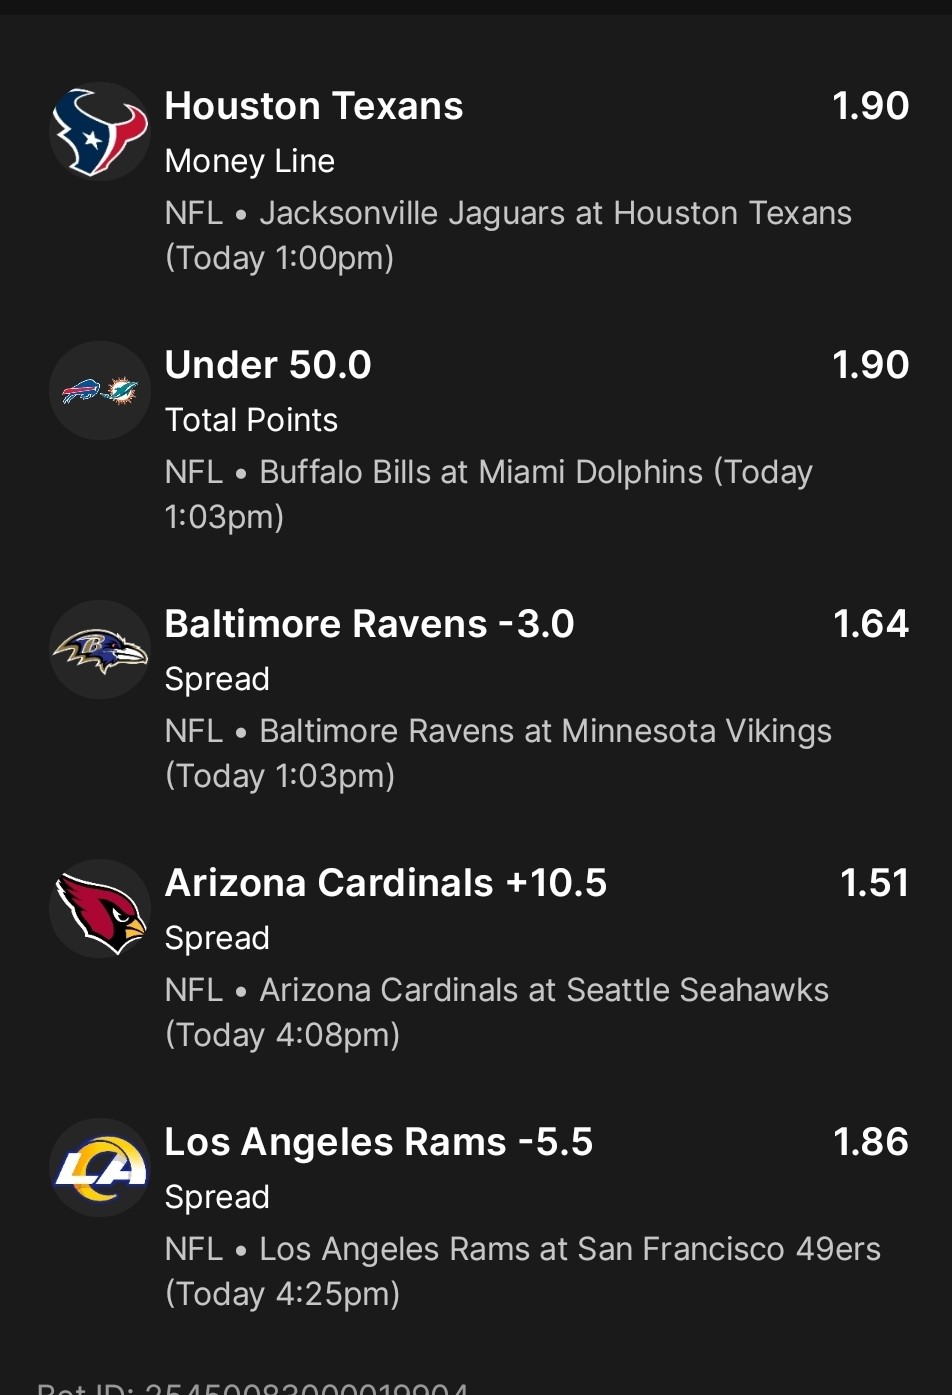Click the 1.51 odds for Cardinals spread
This screenshot has height=1395, width=952.
874,883
